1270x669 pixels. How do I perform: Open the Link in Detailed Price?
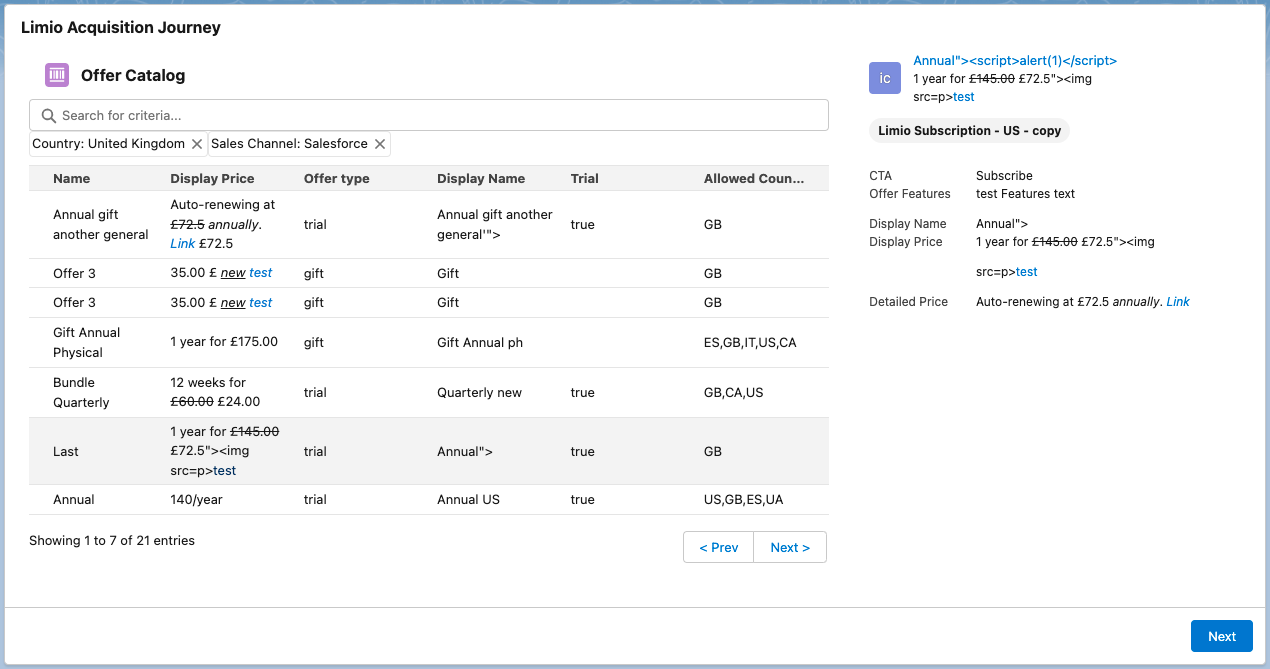1177,301
